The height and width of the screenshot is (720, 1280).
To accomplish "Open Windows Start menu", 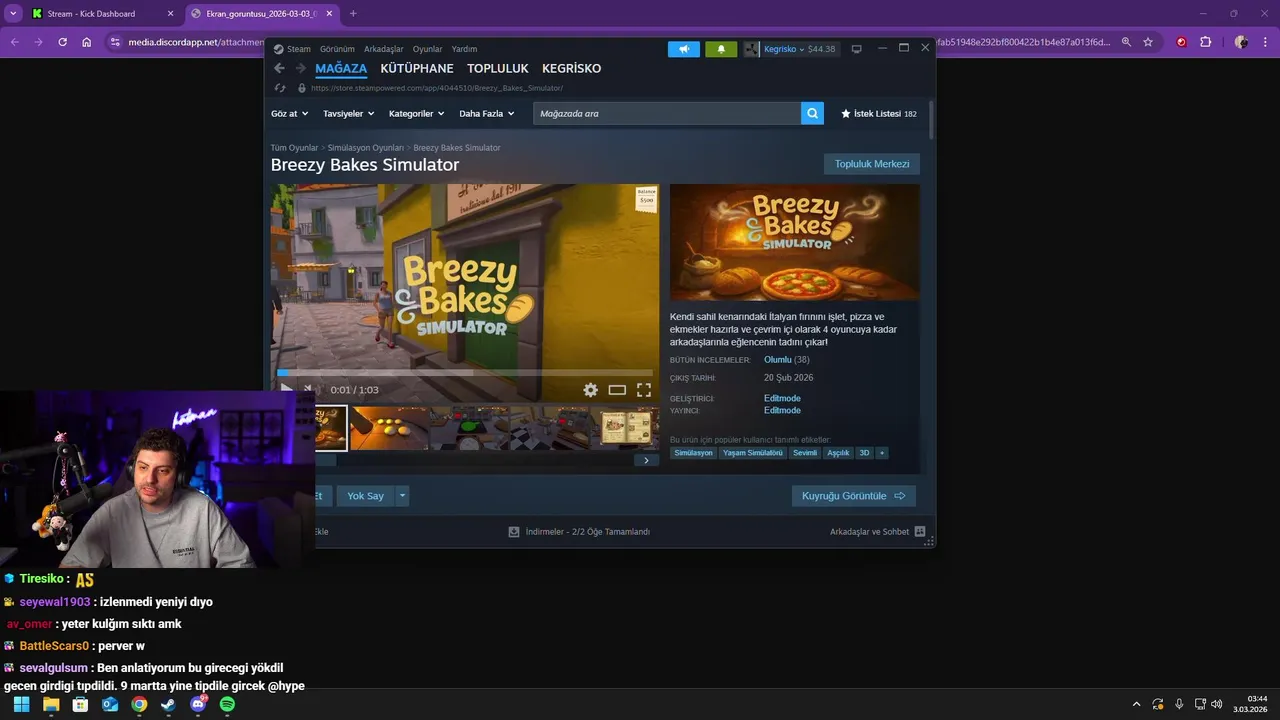I will pyautogui.click(x=21, y=704).
